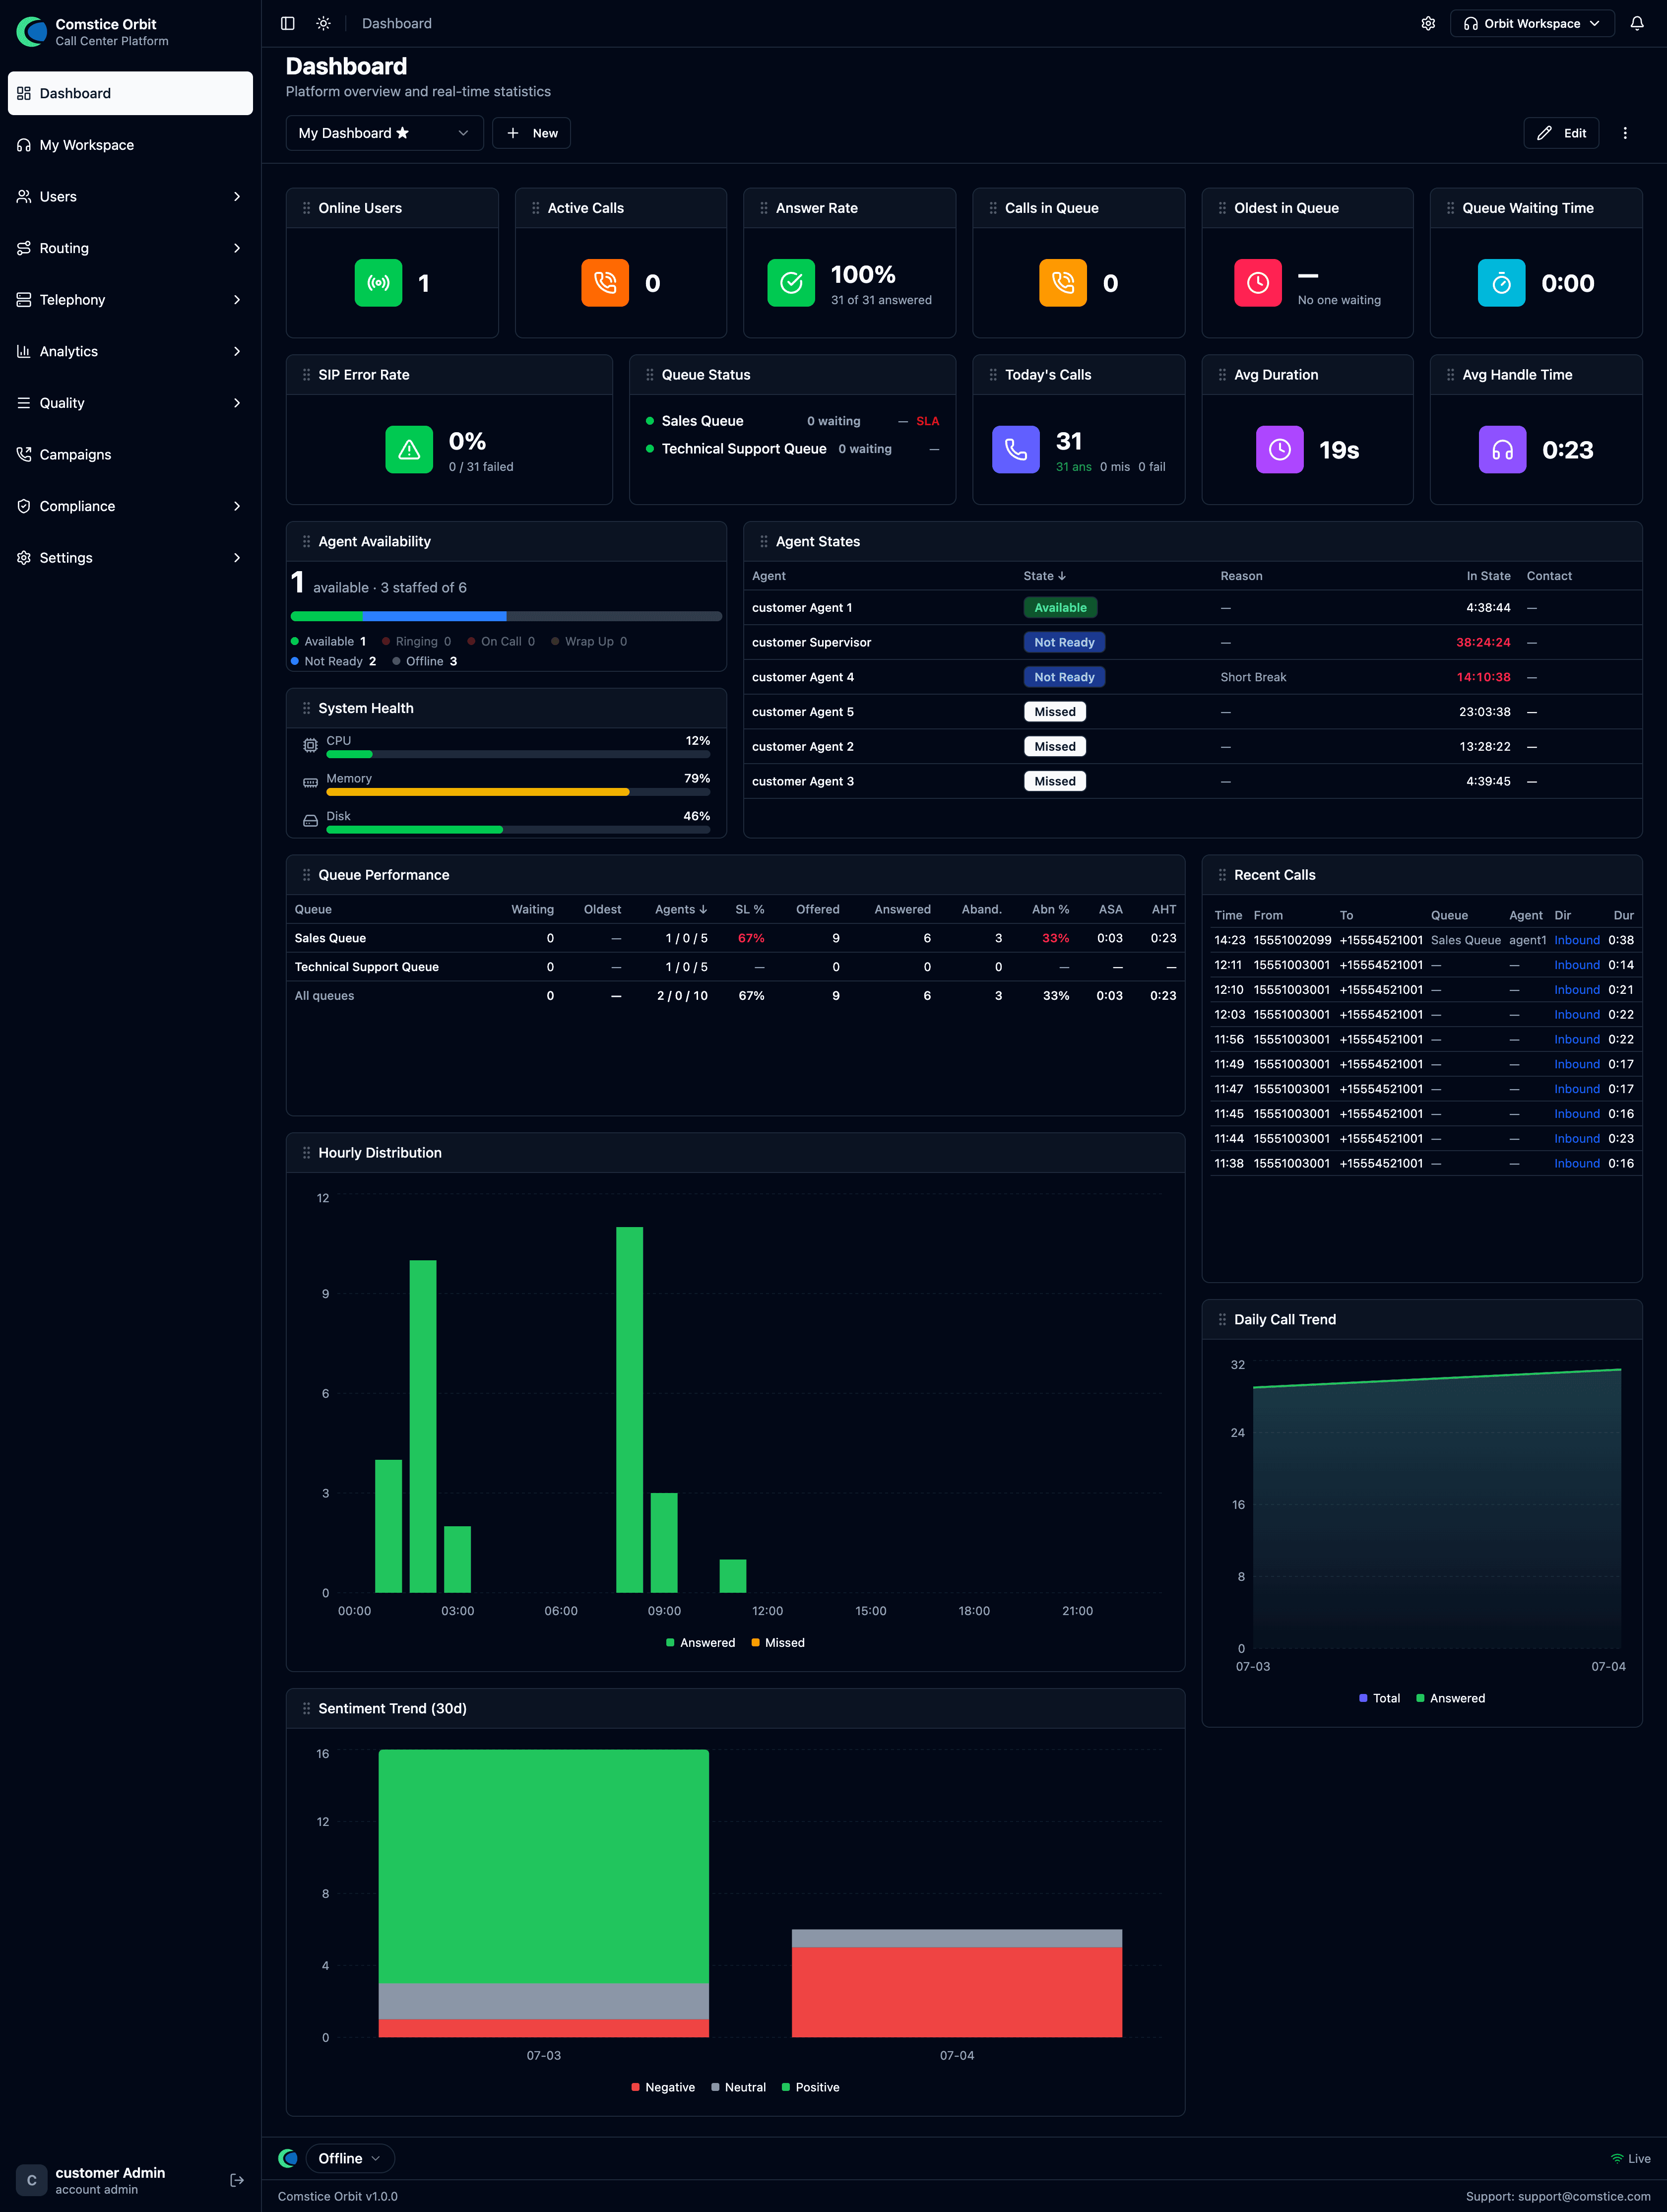1667x2212 pixels.
Task: Click the CPU usage progress bar
Action: [518, 754]
